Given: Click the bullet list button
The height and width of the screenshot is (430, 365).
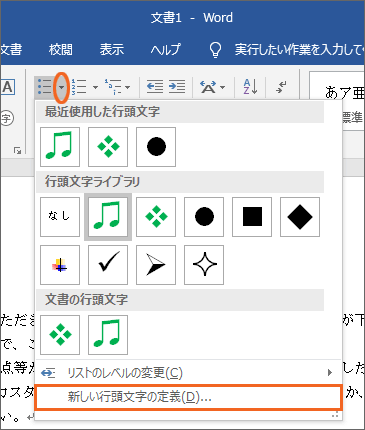Looking at the screenshot, I should pos(44,87).
